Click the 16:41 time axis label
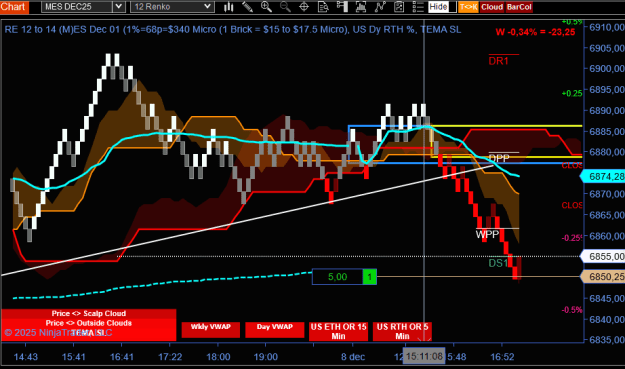 coord(122,357)
